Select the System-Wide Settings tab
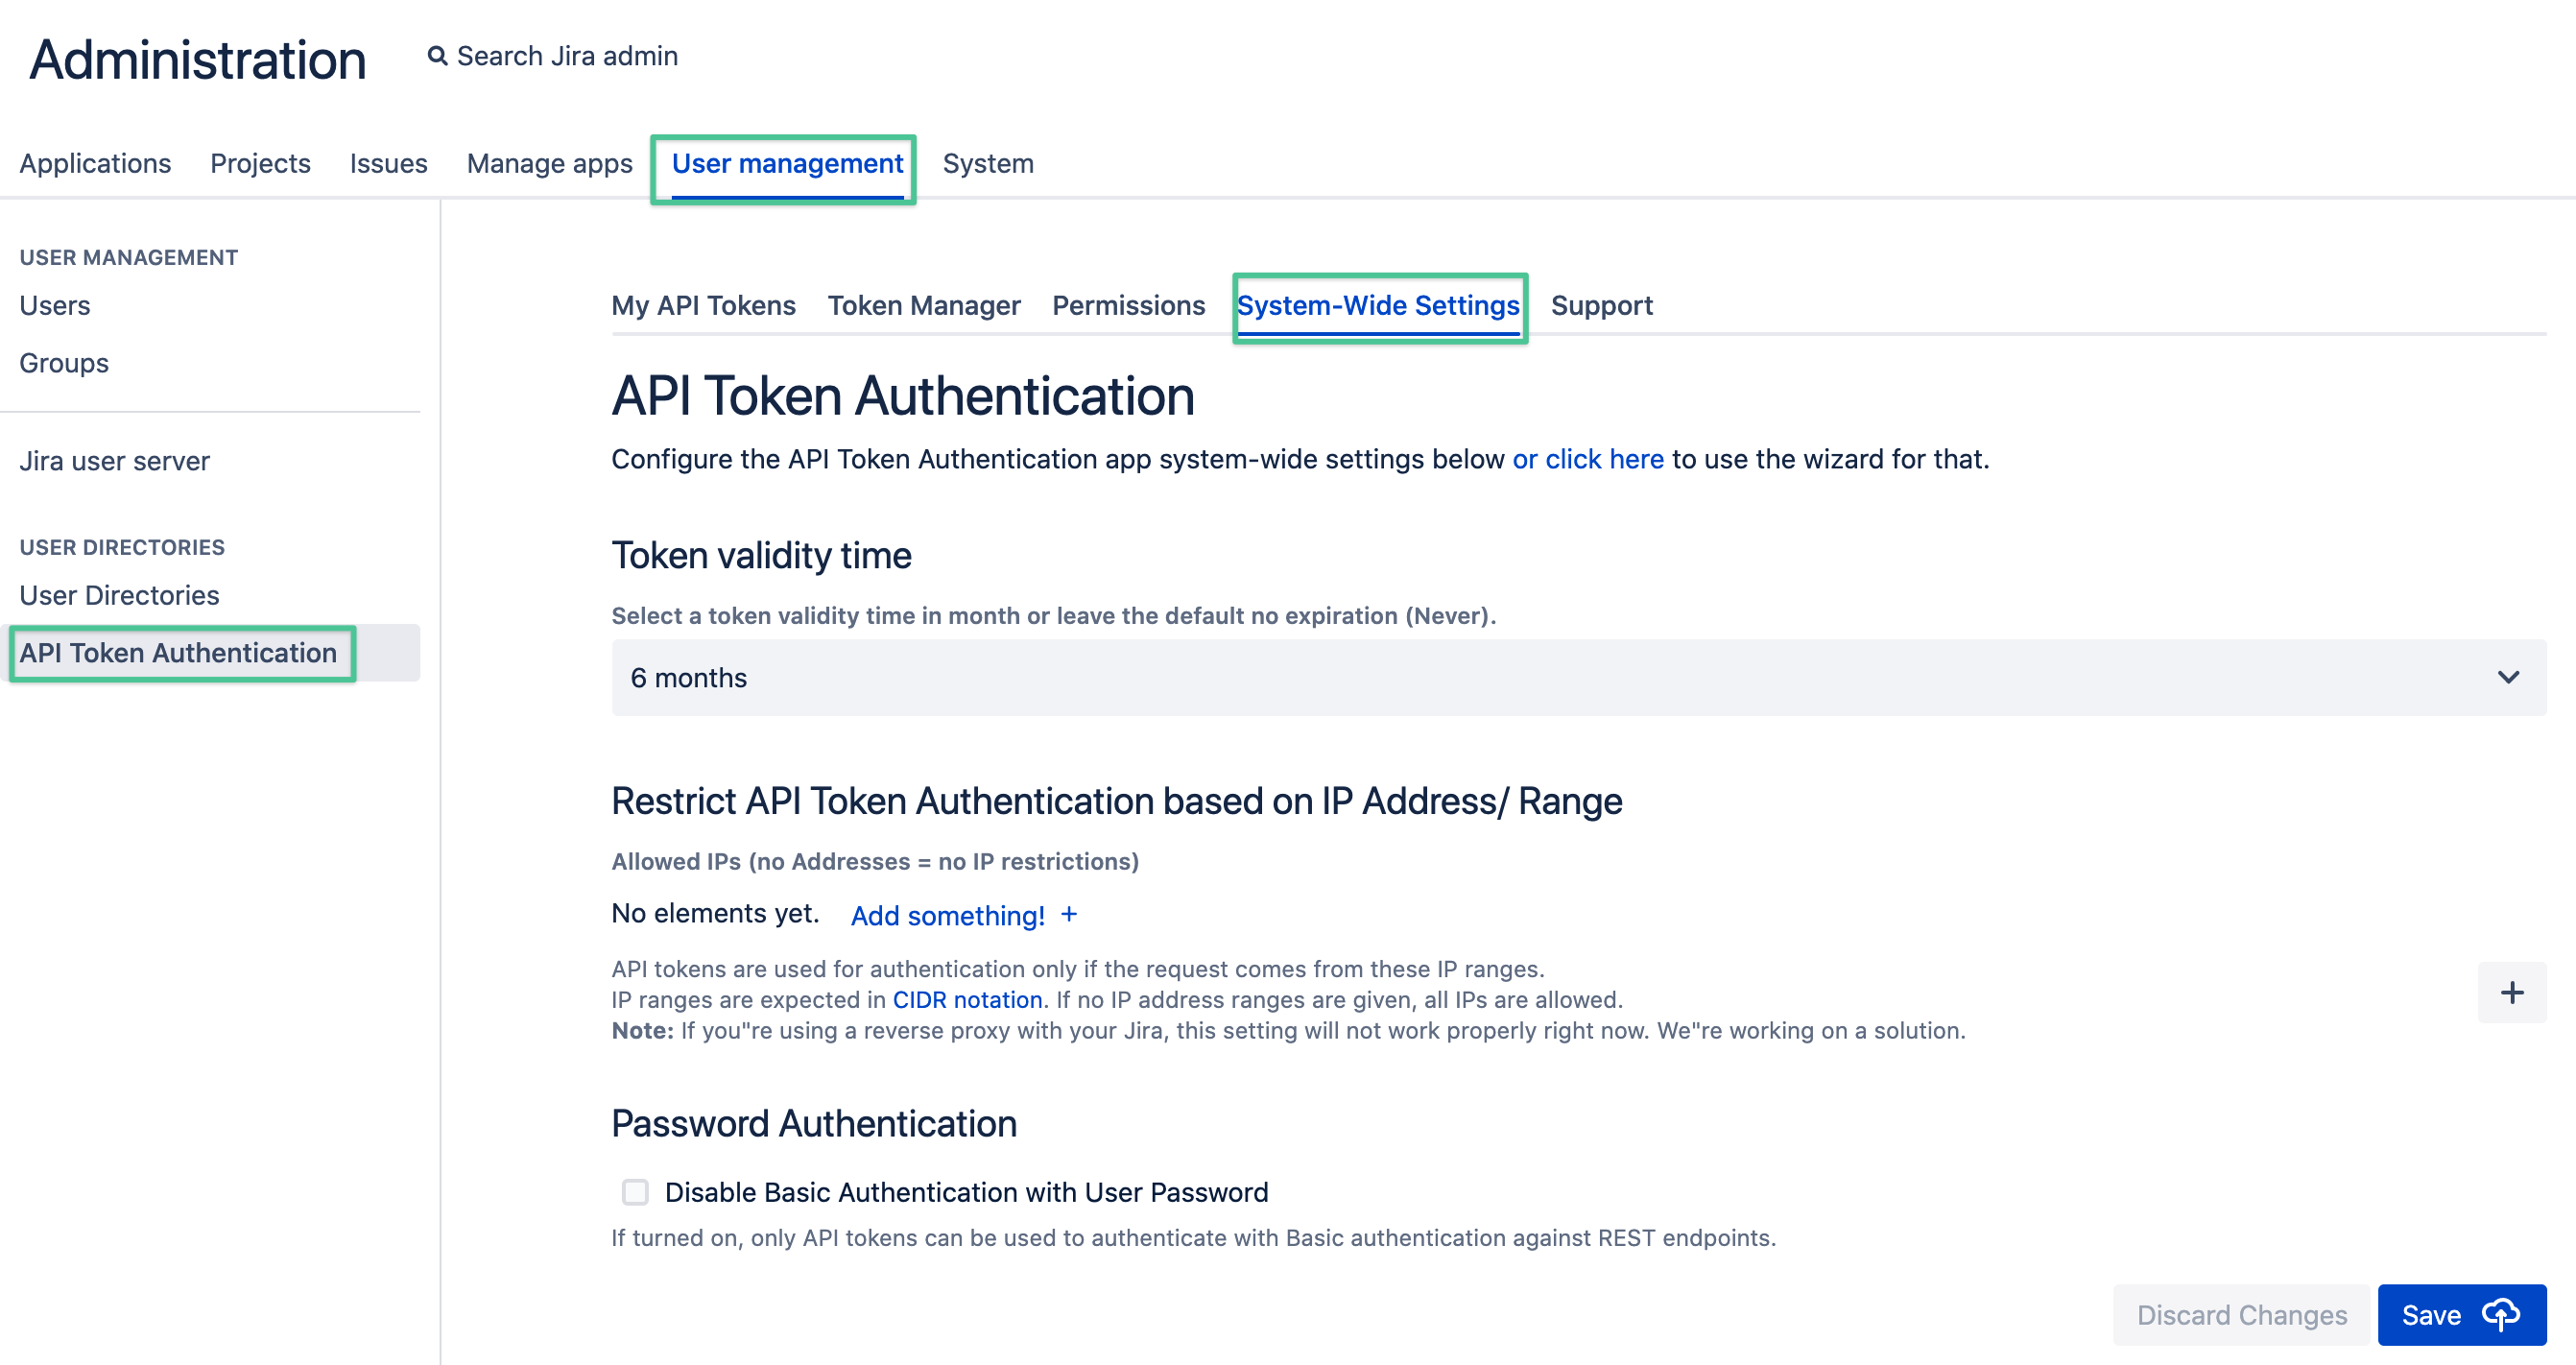This screenshot has width=2576, height=1365. pyautogui.click(x=1378, y=305)
